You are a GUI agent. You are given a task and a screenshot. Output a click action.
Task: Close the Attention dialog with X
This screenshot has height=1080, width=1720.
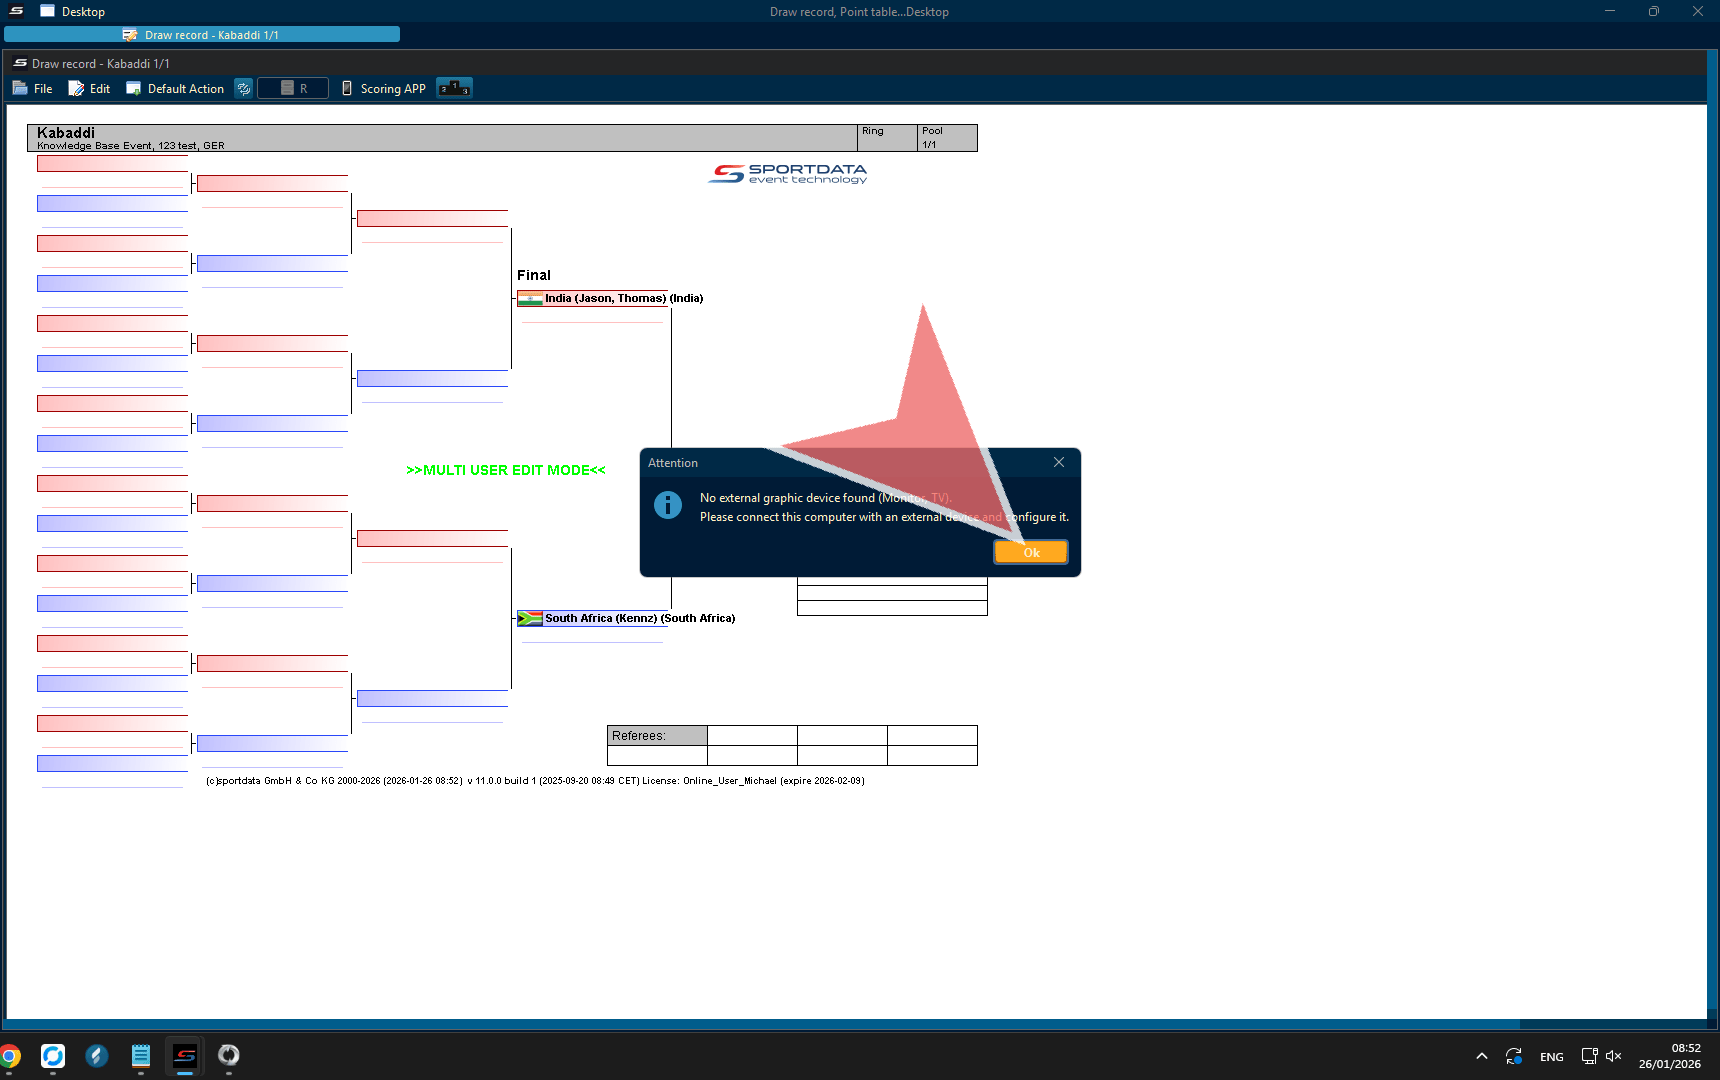click(x=1058, y=462)
